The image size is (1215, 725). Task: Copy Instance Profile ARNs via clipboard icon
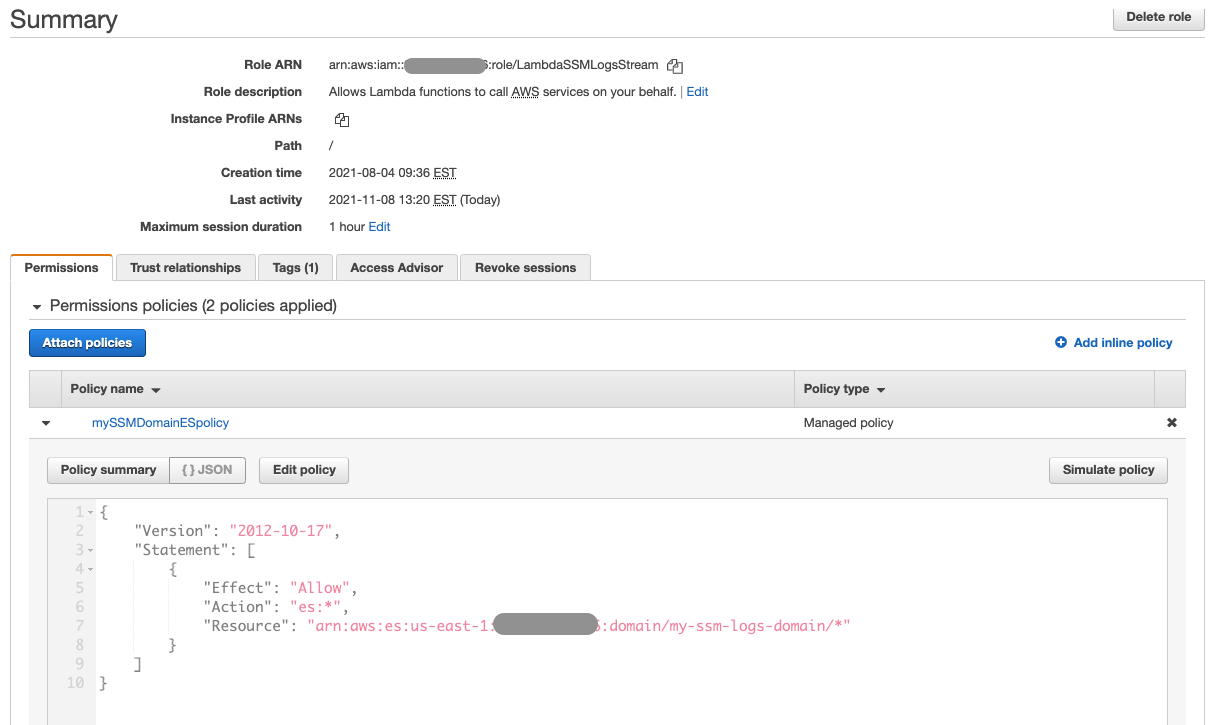pyautogui.click(x=341, y=119)
